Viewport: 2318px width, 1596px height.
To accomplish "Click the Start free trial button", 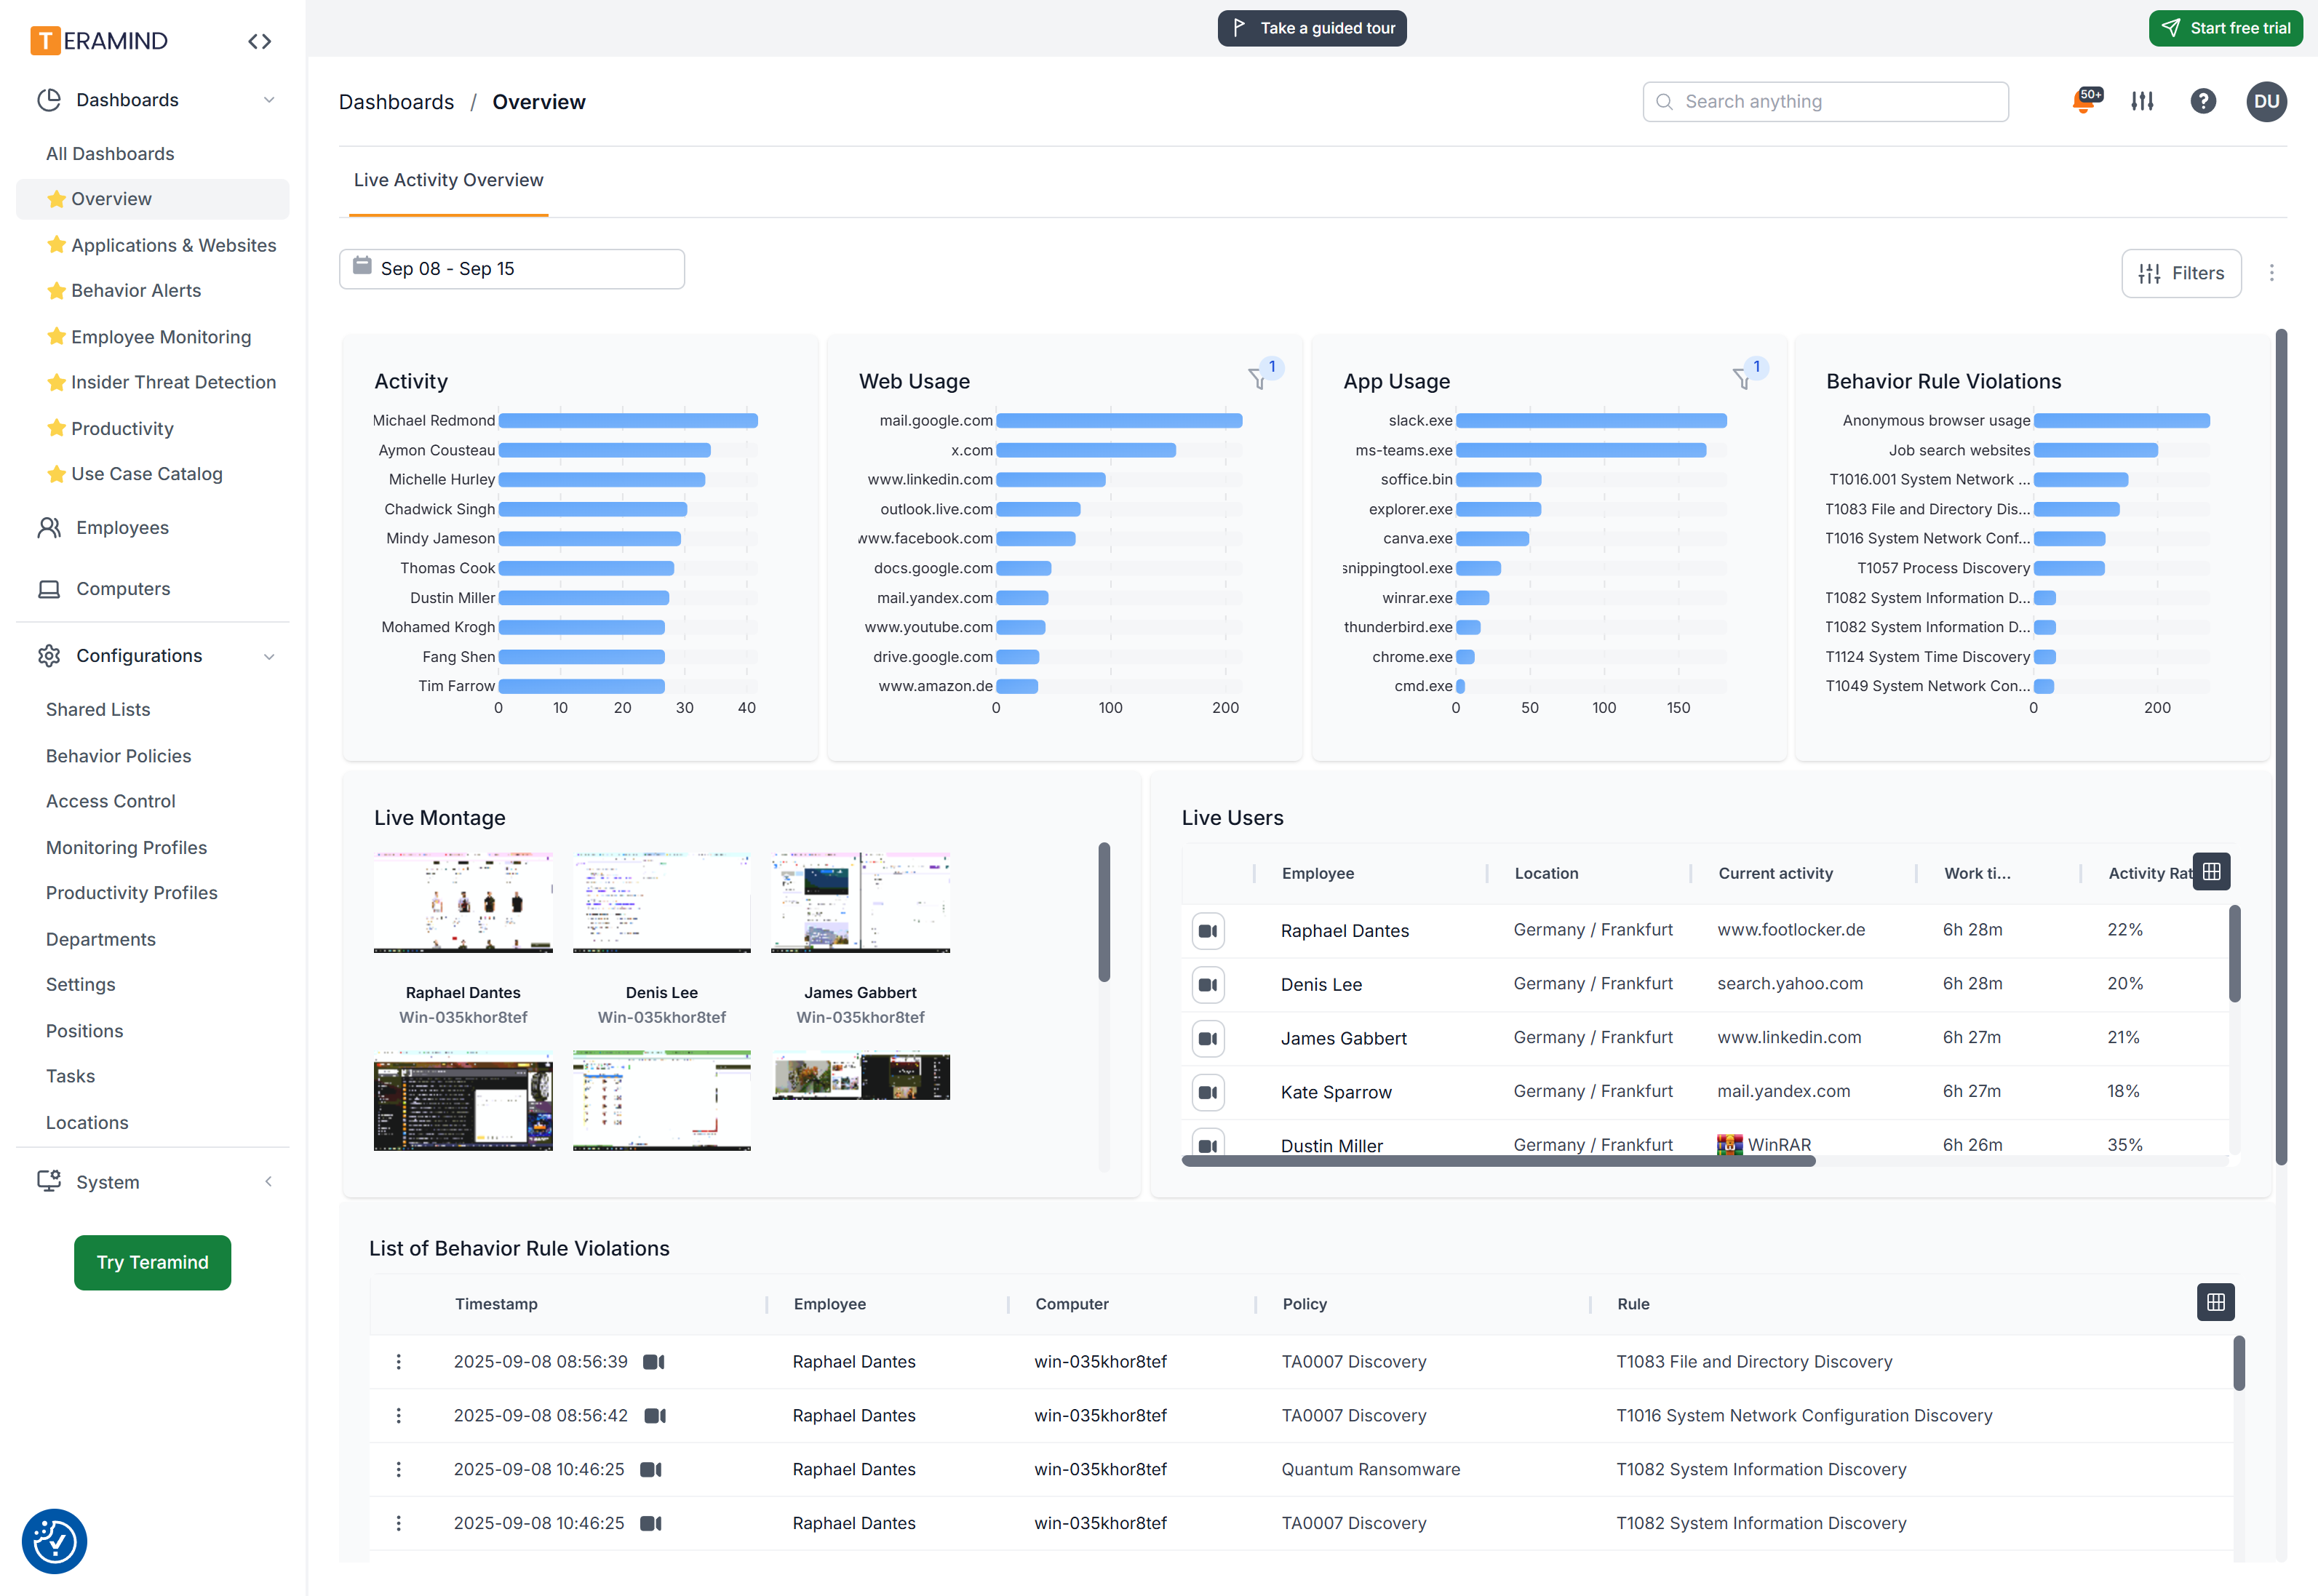I will (2225, 28).
